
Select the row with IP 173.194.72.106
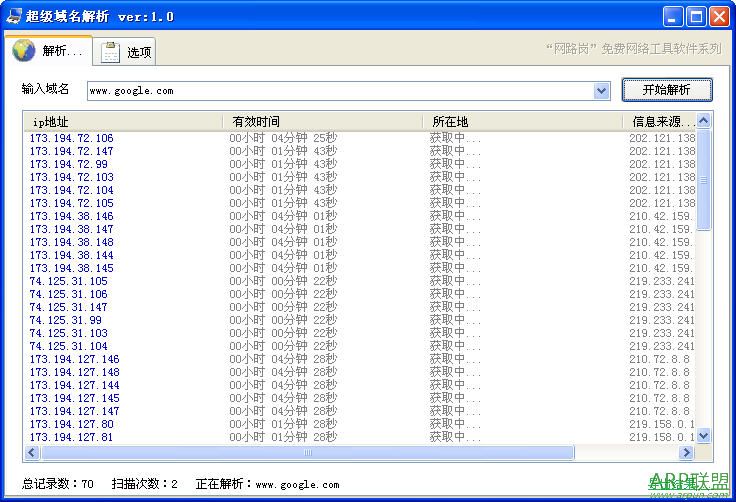point(71,138)
